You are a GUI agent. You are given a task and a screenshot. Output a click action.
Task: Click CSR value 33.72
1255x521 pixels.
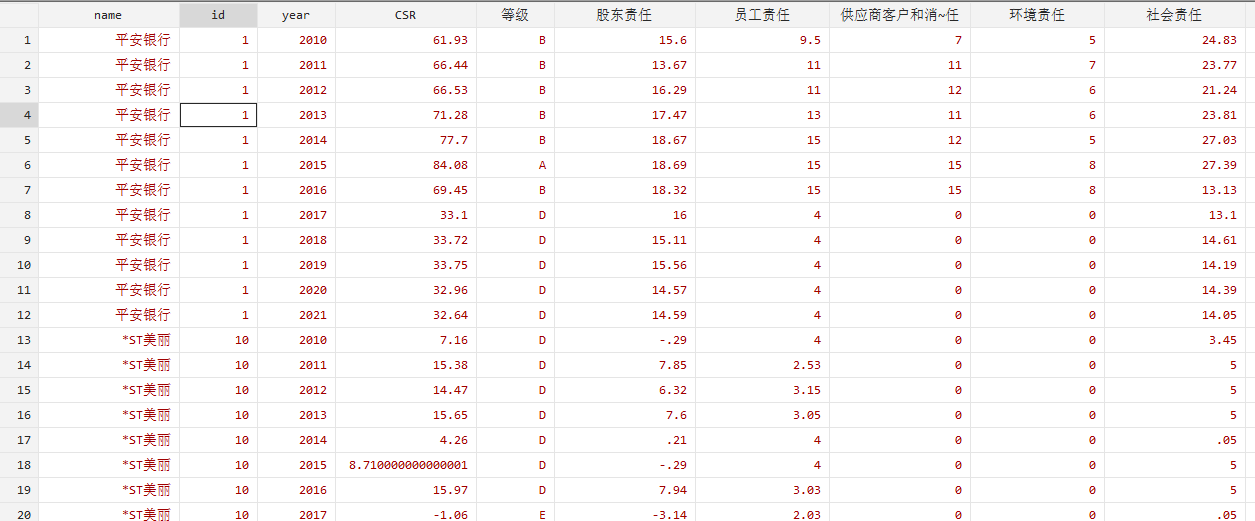[x=451, y=240]
